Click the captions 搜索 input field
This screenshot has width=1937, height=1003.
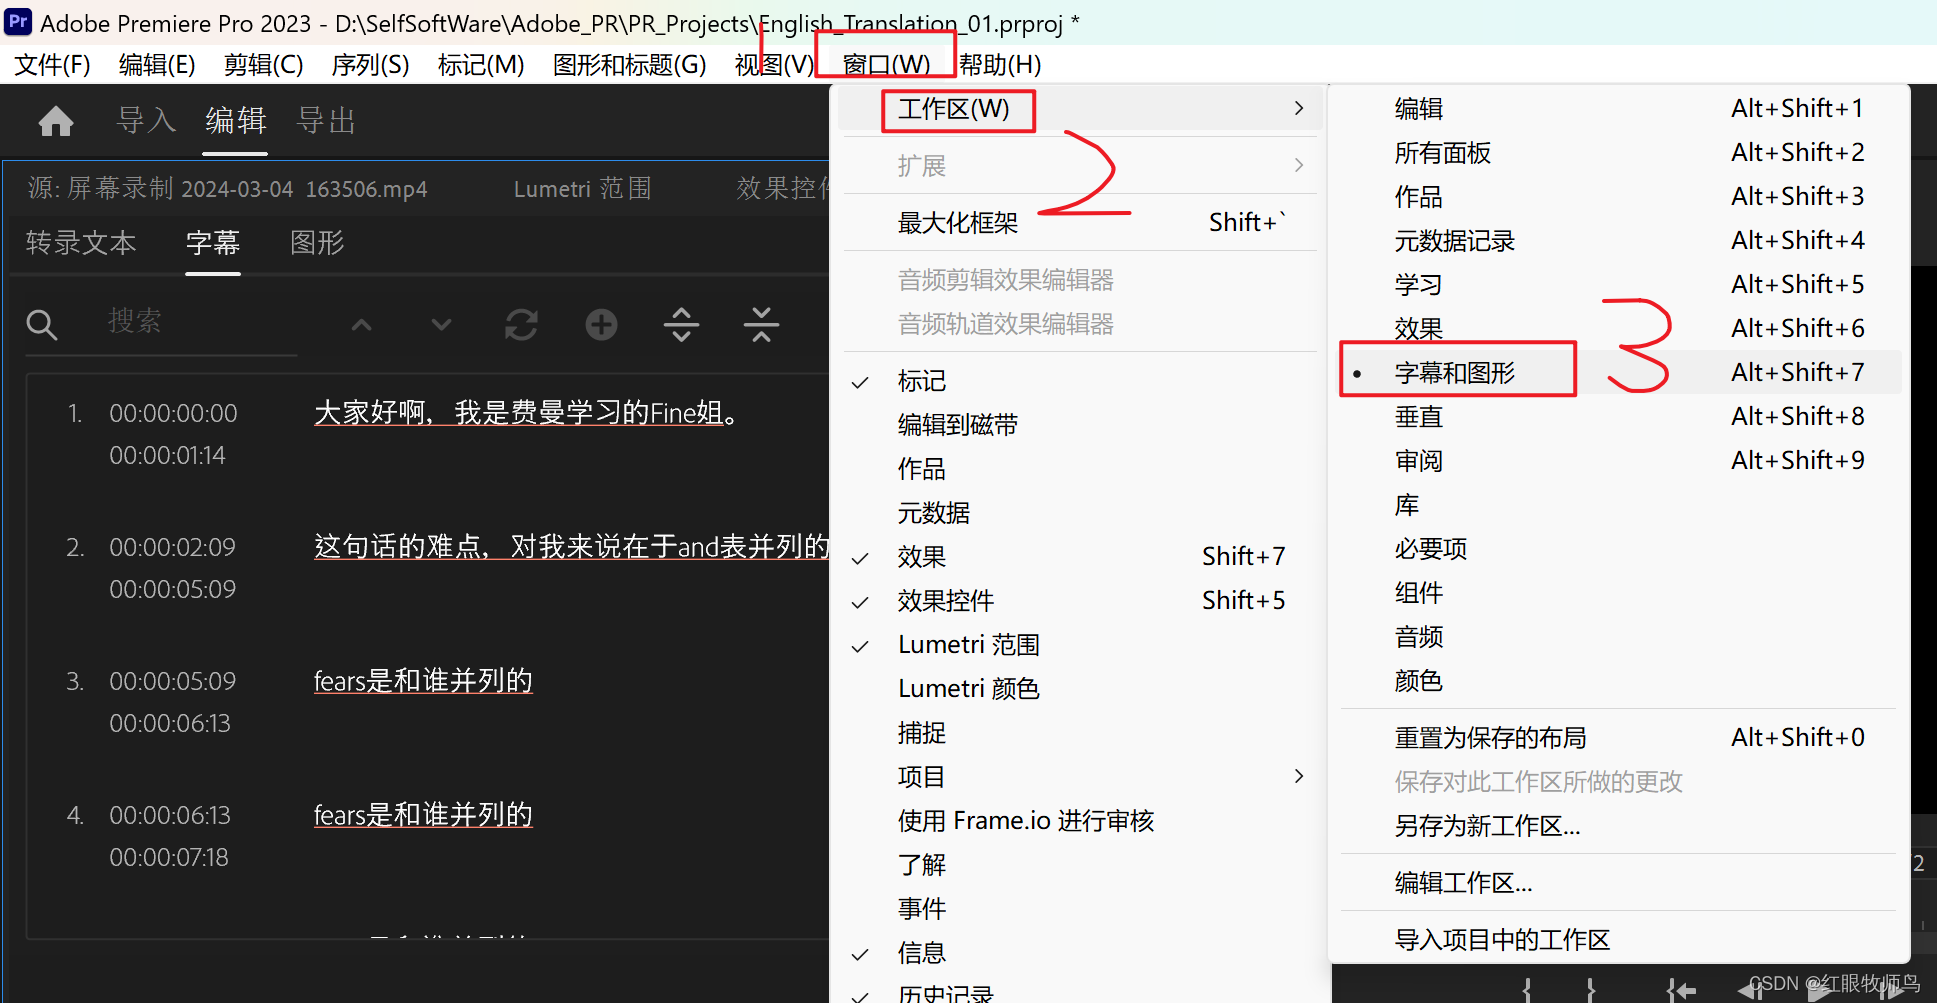click(x=200, y=322)
